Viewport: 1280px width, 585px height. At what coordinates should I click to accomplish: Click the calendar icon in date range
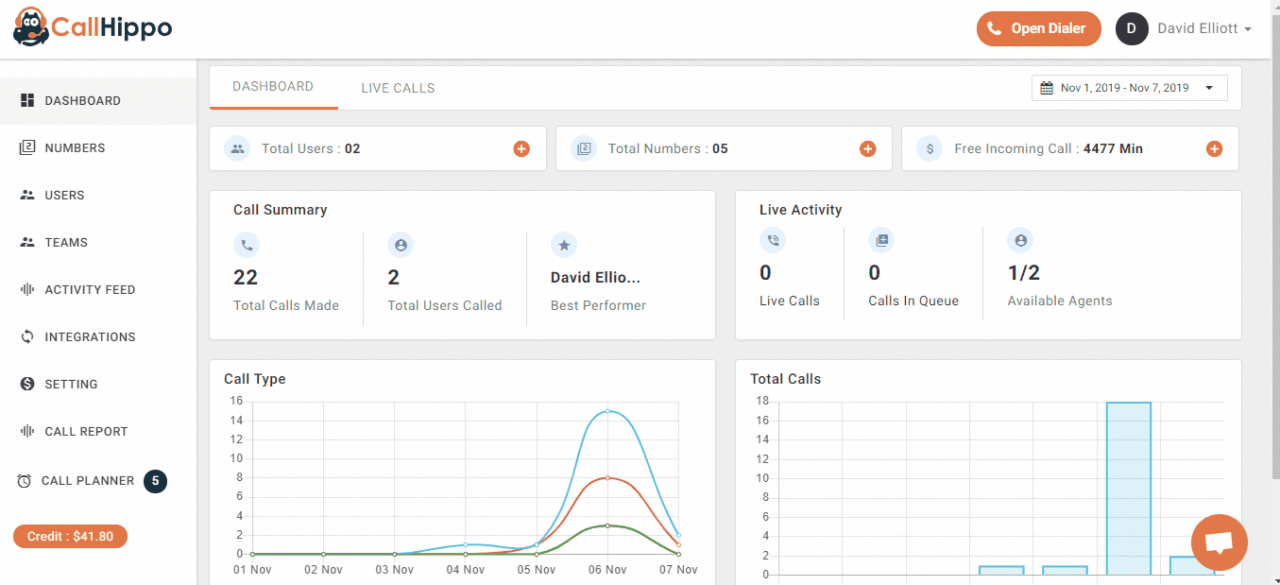[x=1046, y=88]
